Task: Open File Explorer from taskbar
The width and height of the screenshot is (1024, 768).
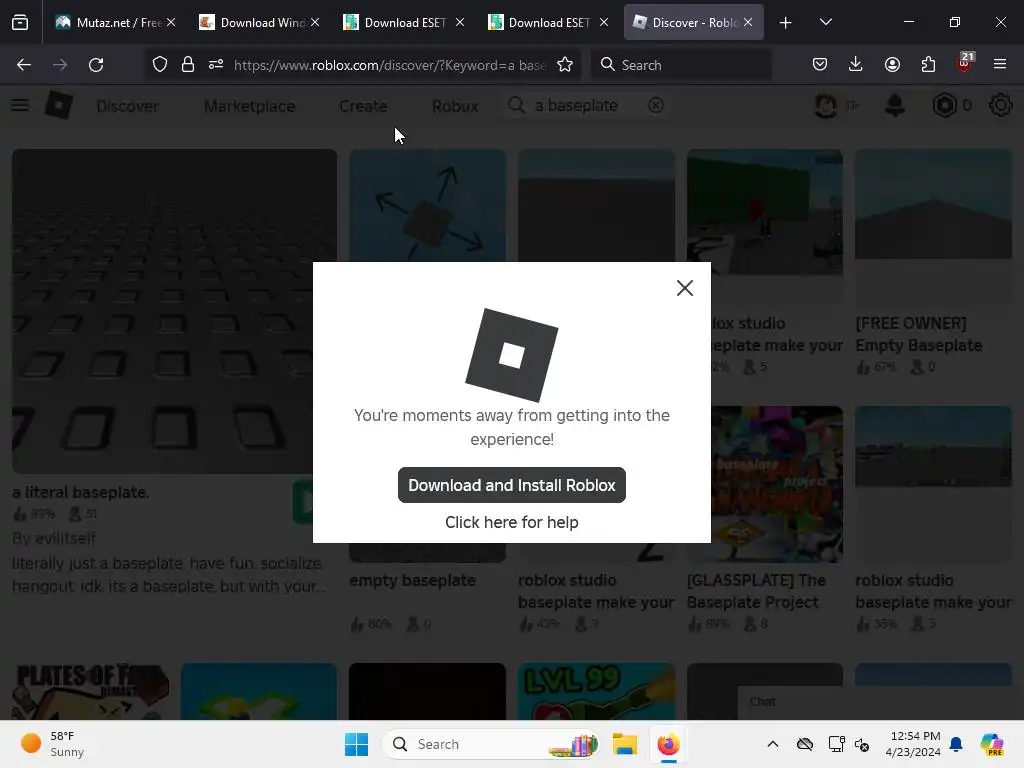Action: point(624,744)
